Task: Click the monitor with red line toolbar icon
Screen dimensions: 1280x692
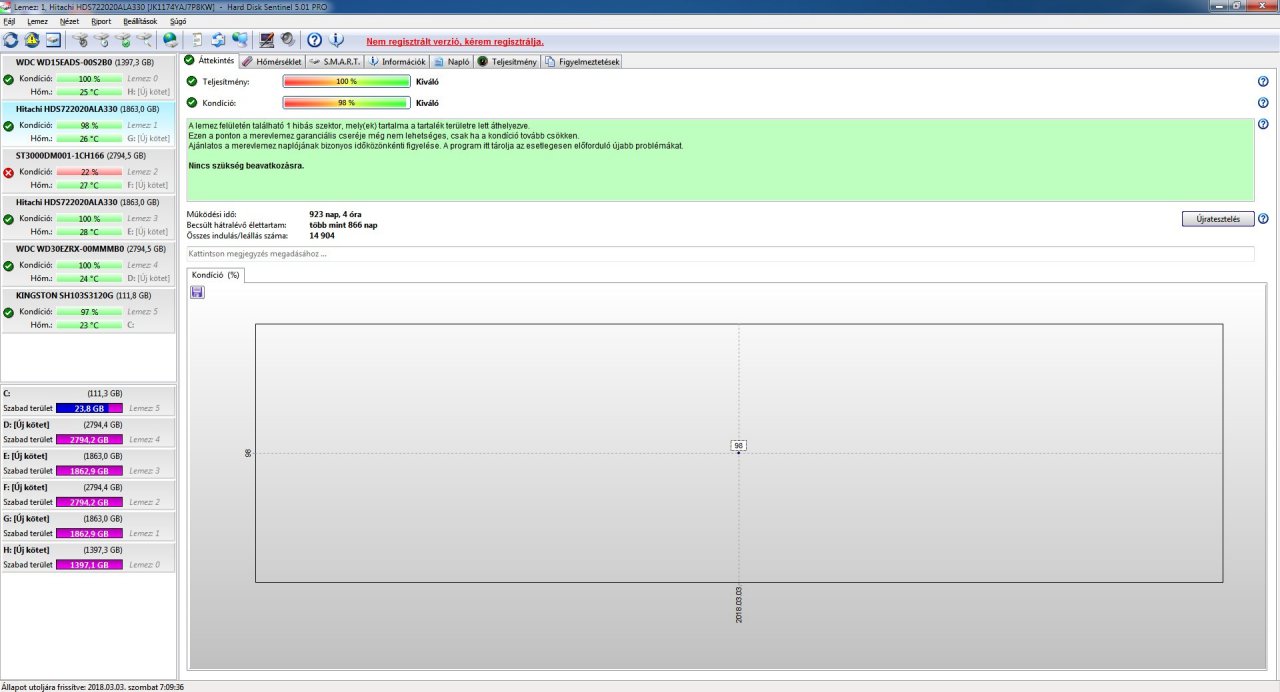Action: [x=267, y=40]
